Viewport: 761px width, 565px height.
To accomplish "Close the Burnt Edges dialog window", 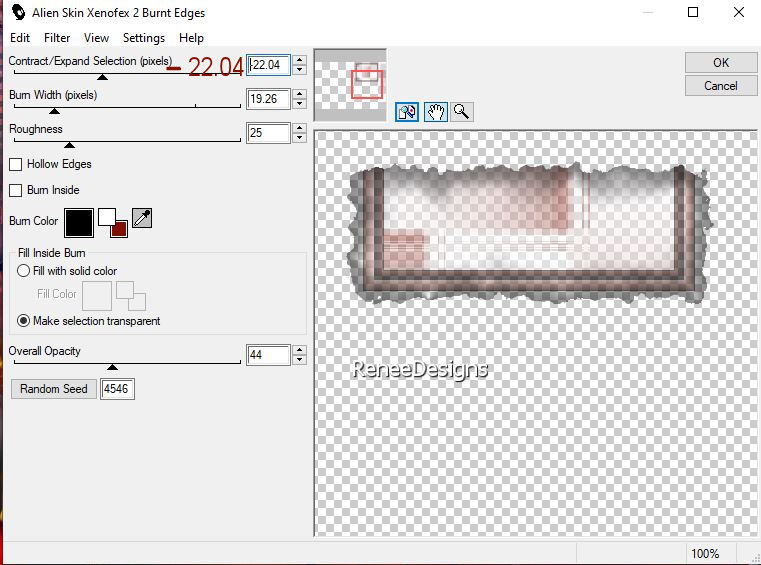I will [739, 12].
